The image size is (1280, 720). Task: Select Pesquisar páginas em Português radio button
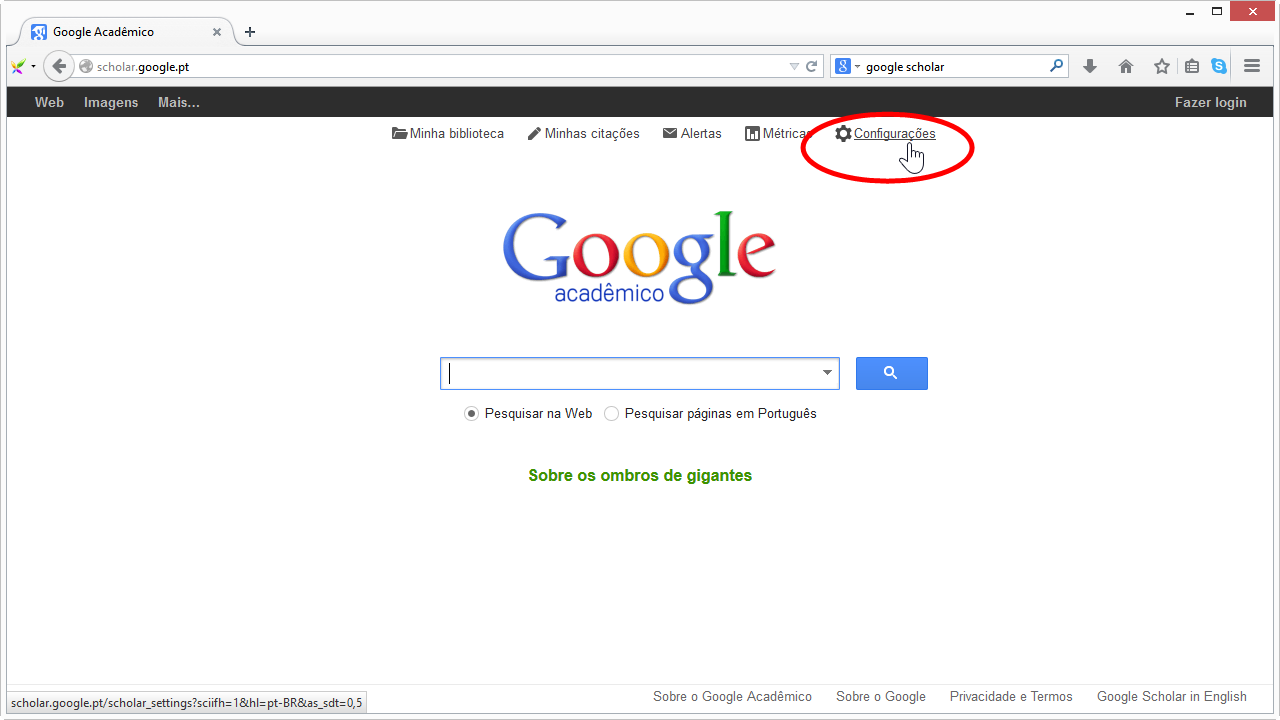[611, 414]
